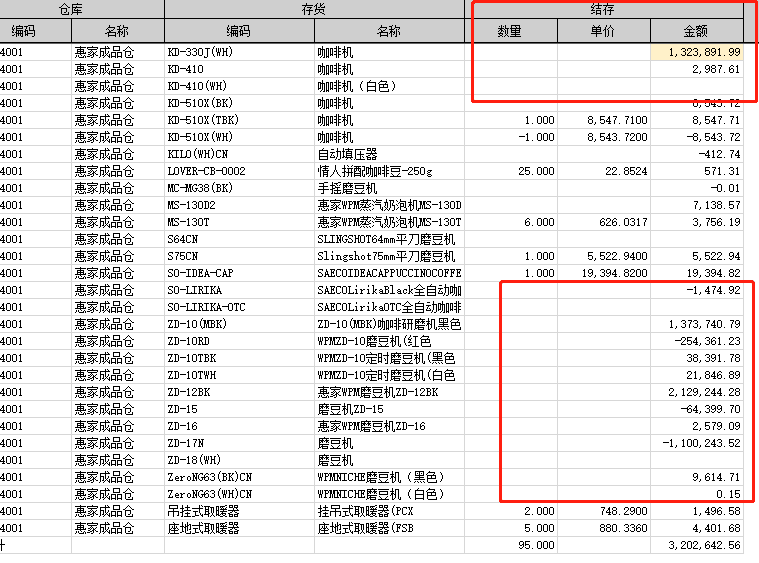Select name cell 手摇磨豆机

point(389,188)
